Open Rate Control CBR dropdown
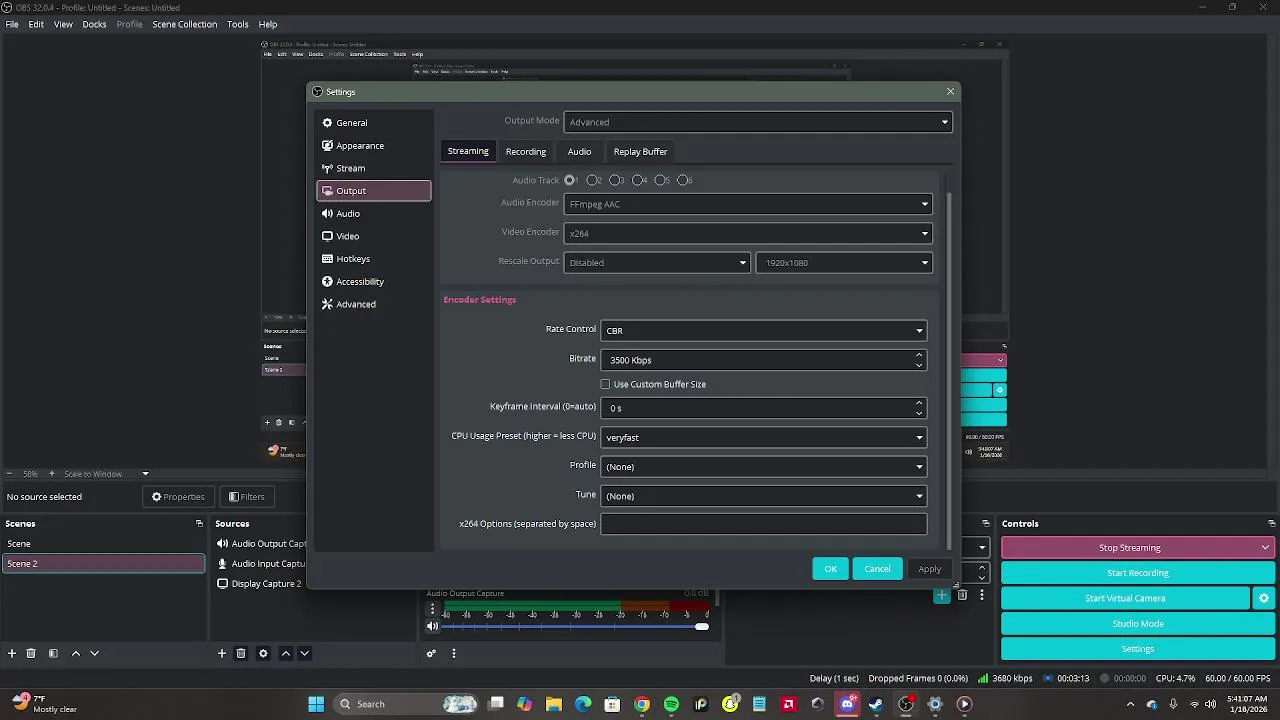Screen dimensions: 1280x720 pyautogui.click(x=763, y=331)
